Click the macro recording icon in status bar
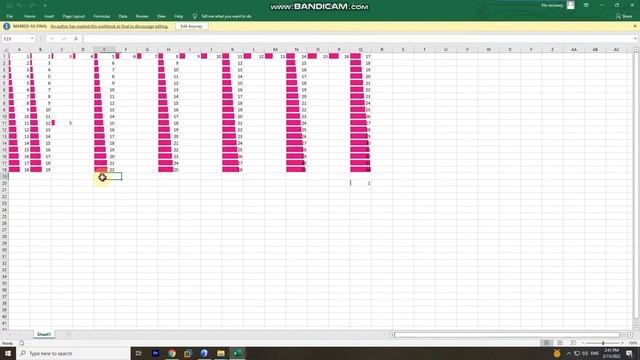The height and width of the screenshot is (360, 640). pyautogui.click(x=22, y=343)
